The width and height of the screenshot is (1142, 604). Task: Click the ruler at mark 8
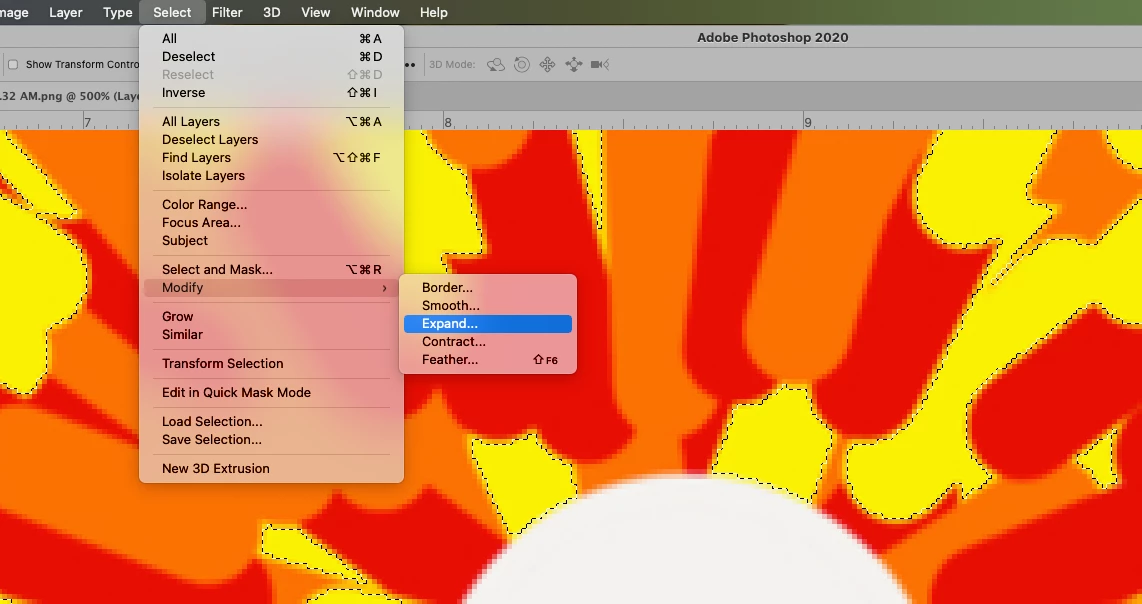tap(447, 122)
